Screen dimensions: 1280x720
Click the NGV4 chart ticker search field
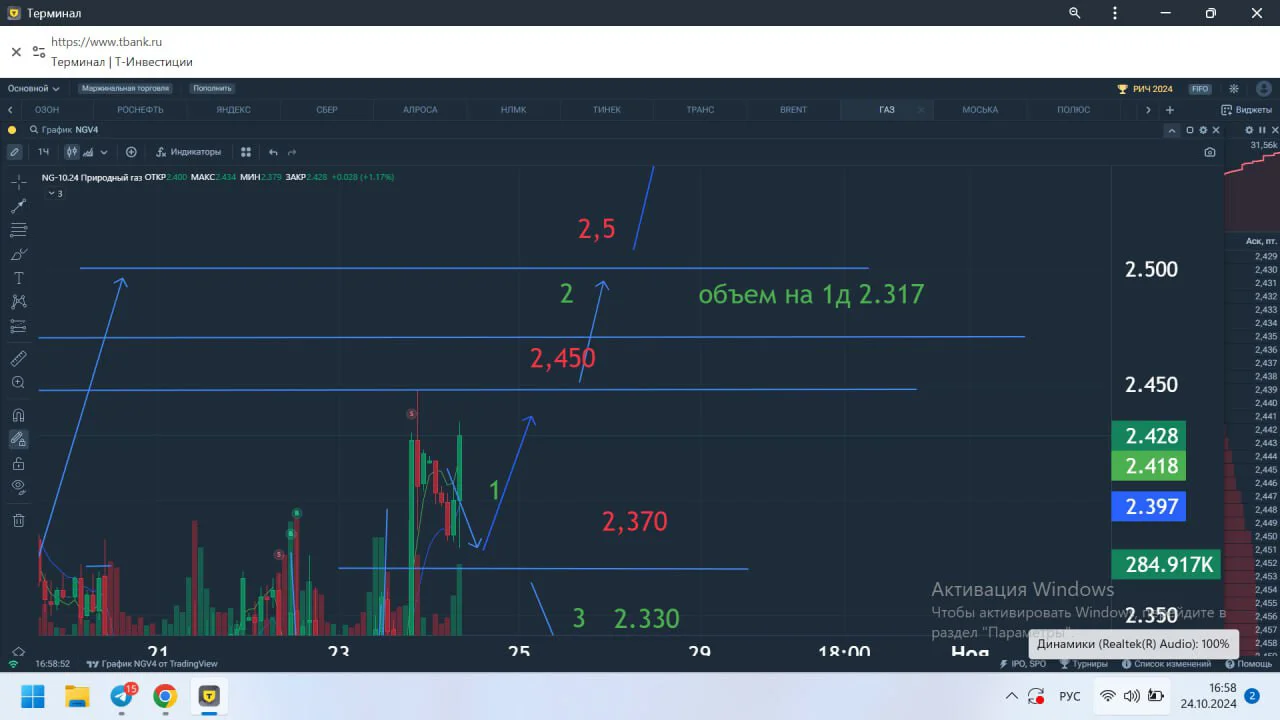click(62, 130)
